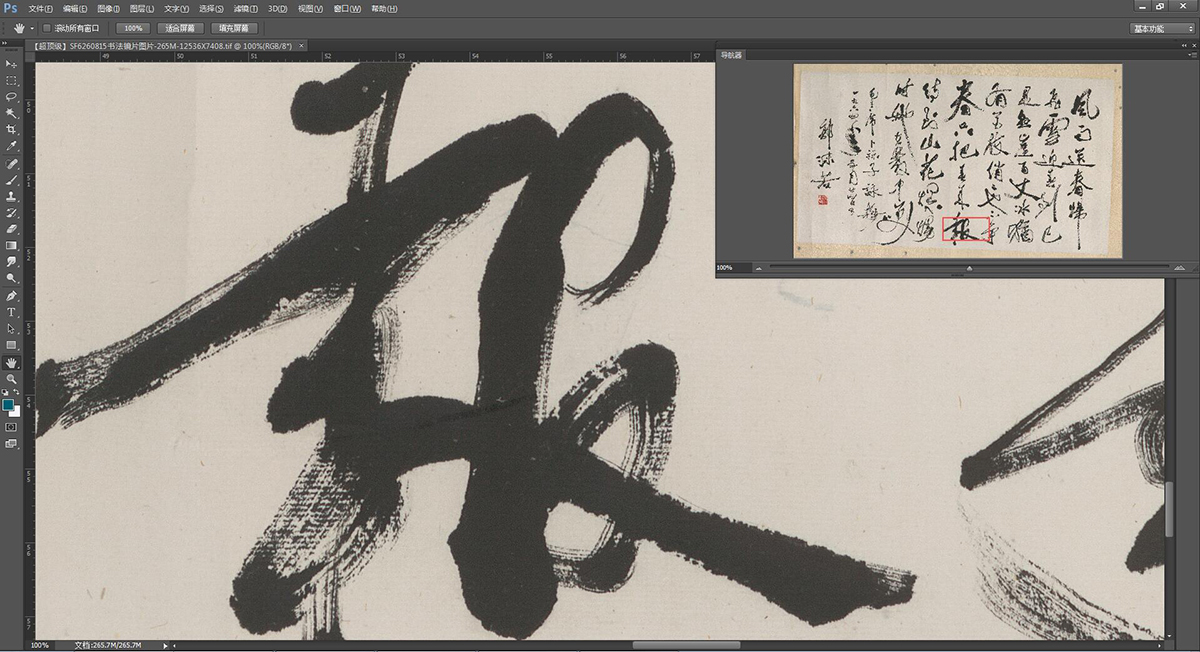Click the 填充屏幕 button

235,28
